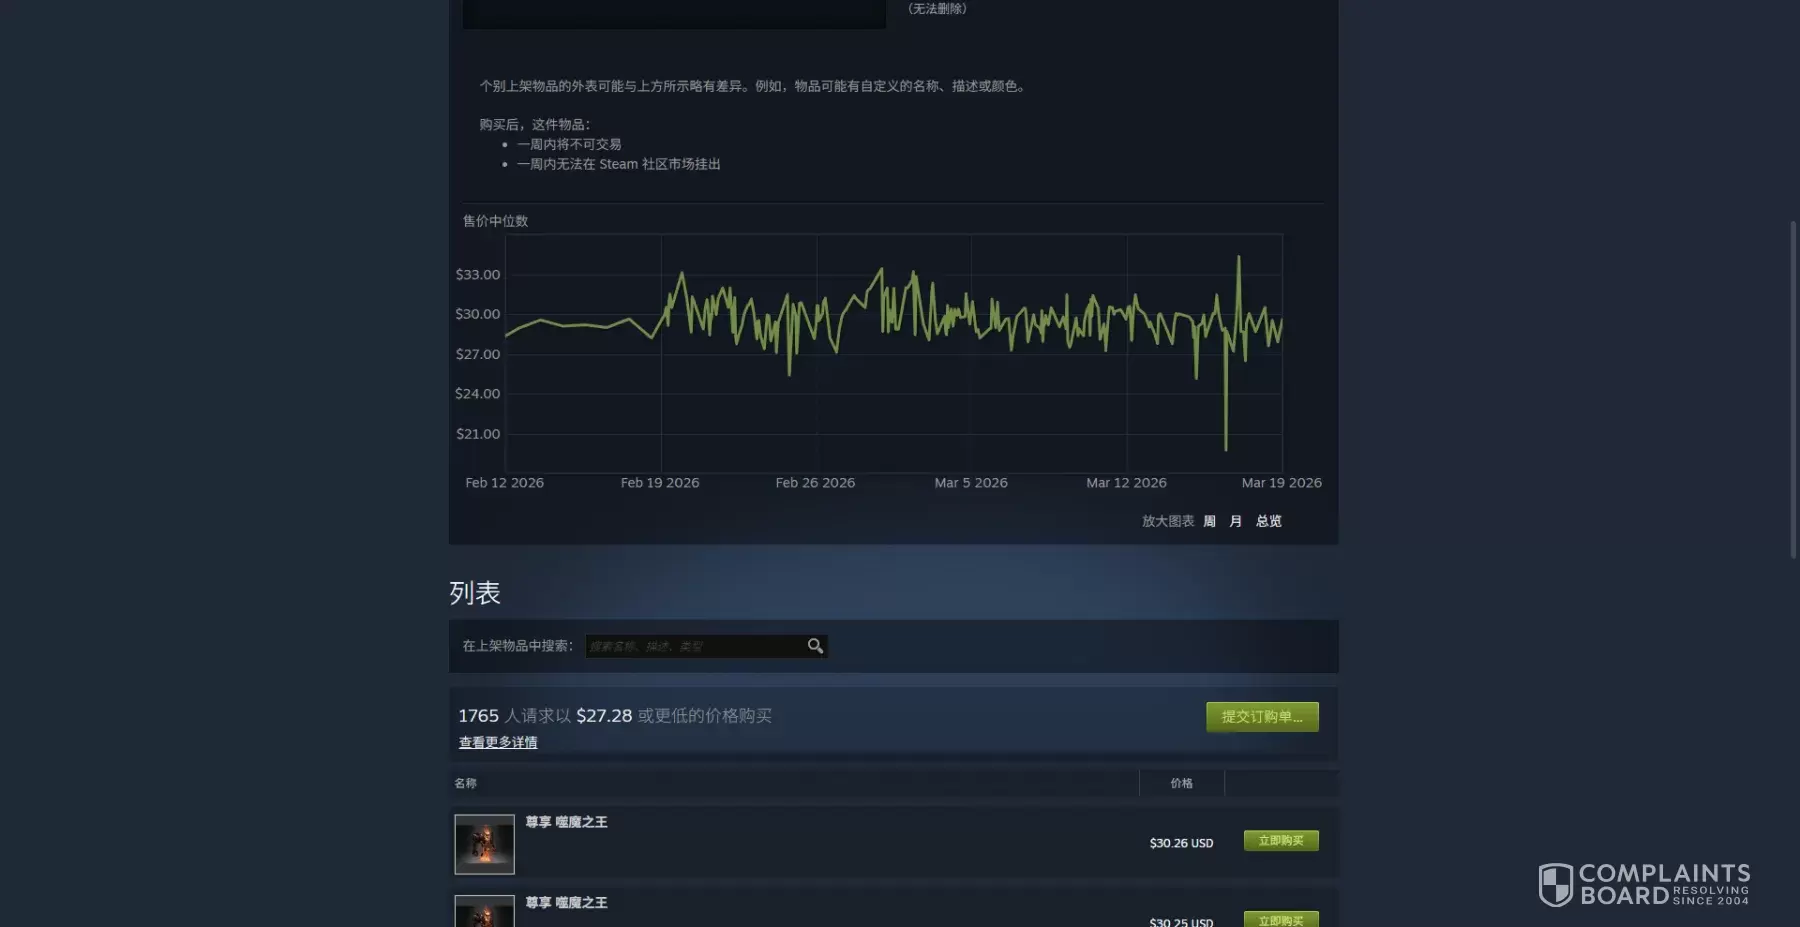Screen dimensions: 1800x927
Task: Click the Complaints Board watermark text
Action: (1664, 885)
